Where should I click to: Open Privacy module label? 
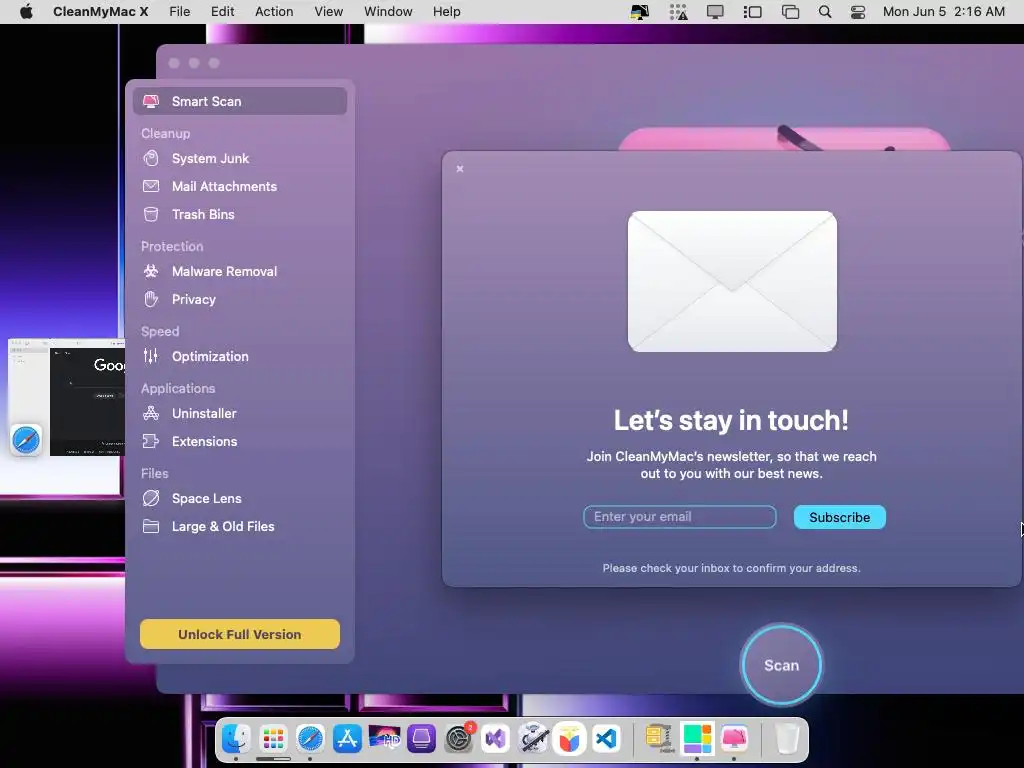point(193,299)
